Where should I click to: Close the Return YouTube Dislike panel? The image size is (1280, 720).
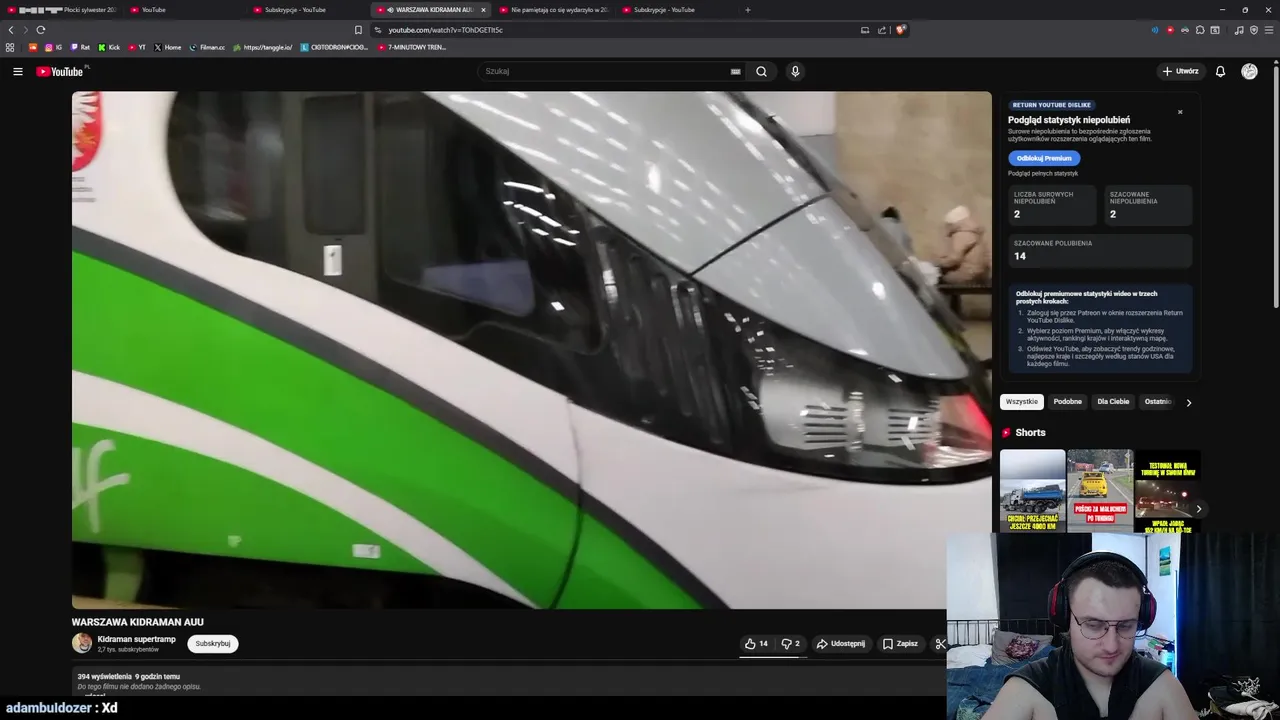pos(1180,112)
